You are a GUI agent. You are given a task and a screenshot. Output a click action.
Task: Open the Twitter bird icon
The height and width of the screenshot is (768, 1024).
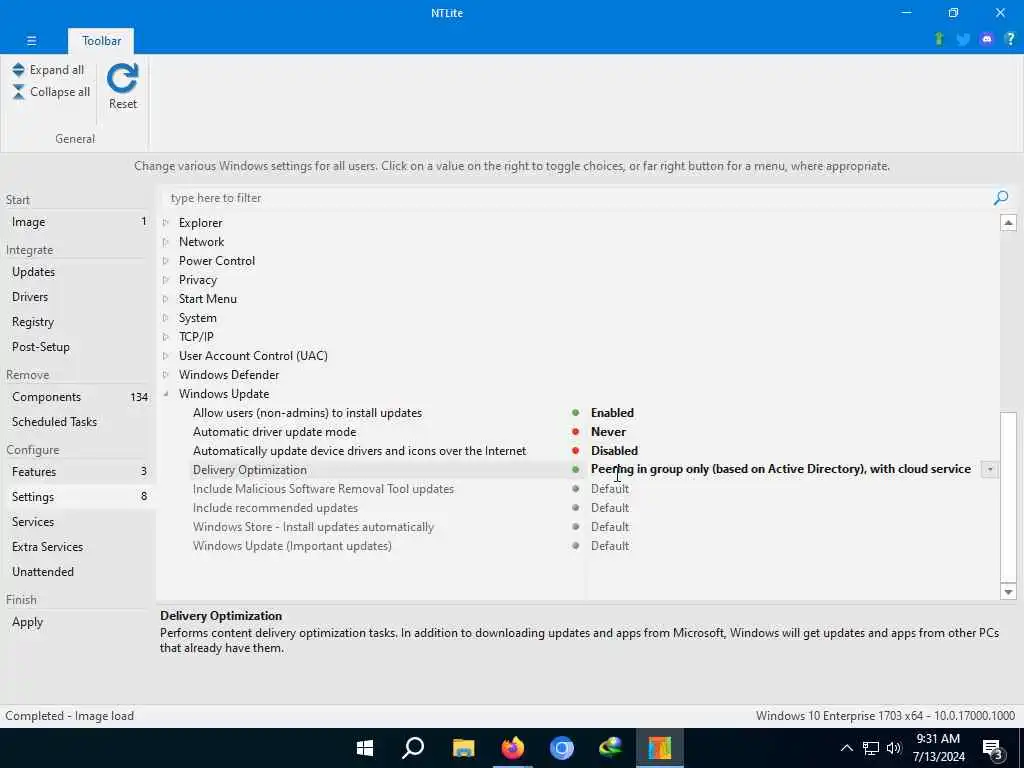click(x=963, y=40)
